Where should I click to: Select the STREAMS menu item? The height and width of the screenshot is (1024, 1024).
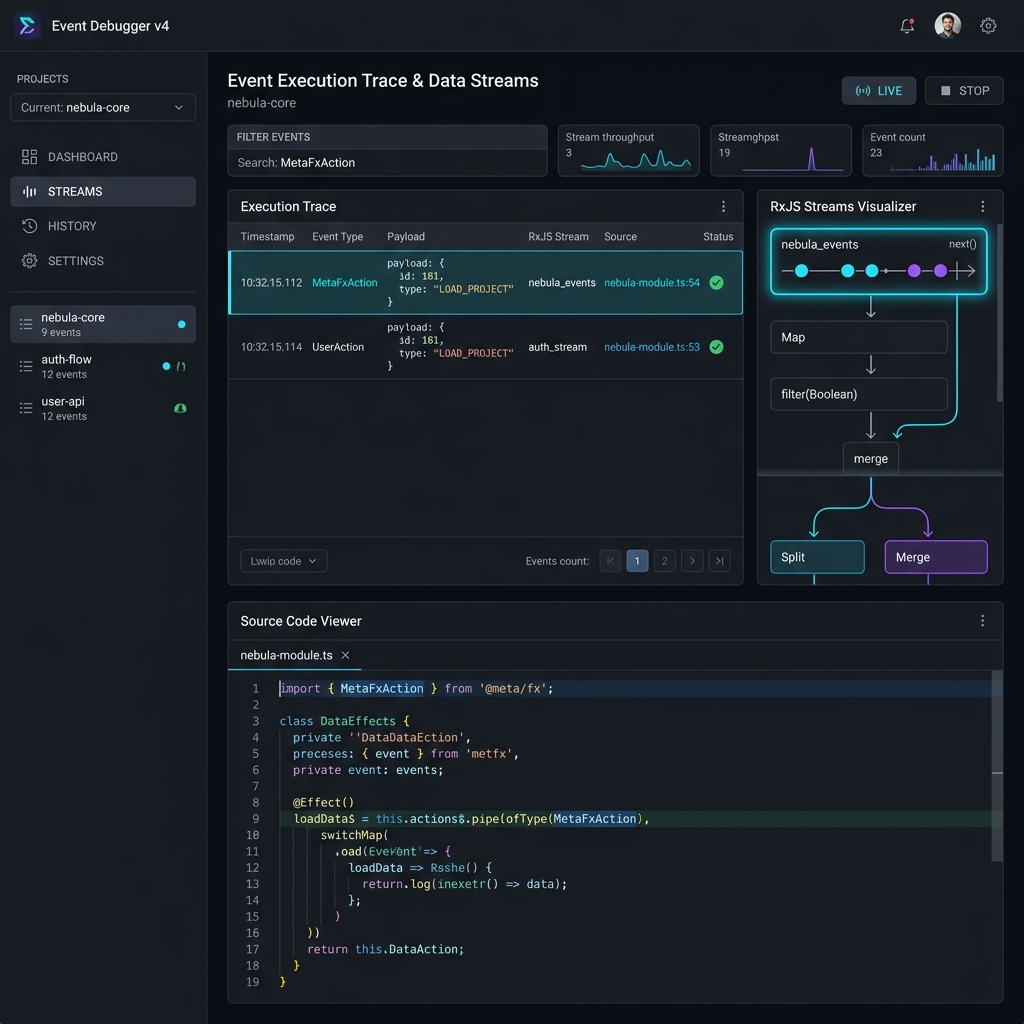click(x=103, y=191)
